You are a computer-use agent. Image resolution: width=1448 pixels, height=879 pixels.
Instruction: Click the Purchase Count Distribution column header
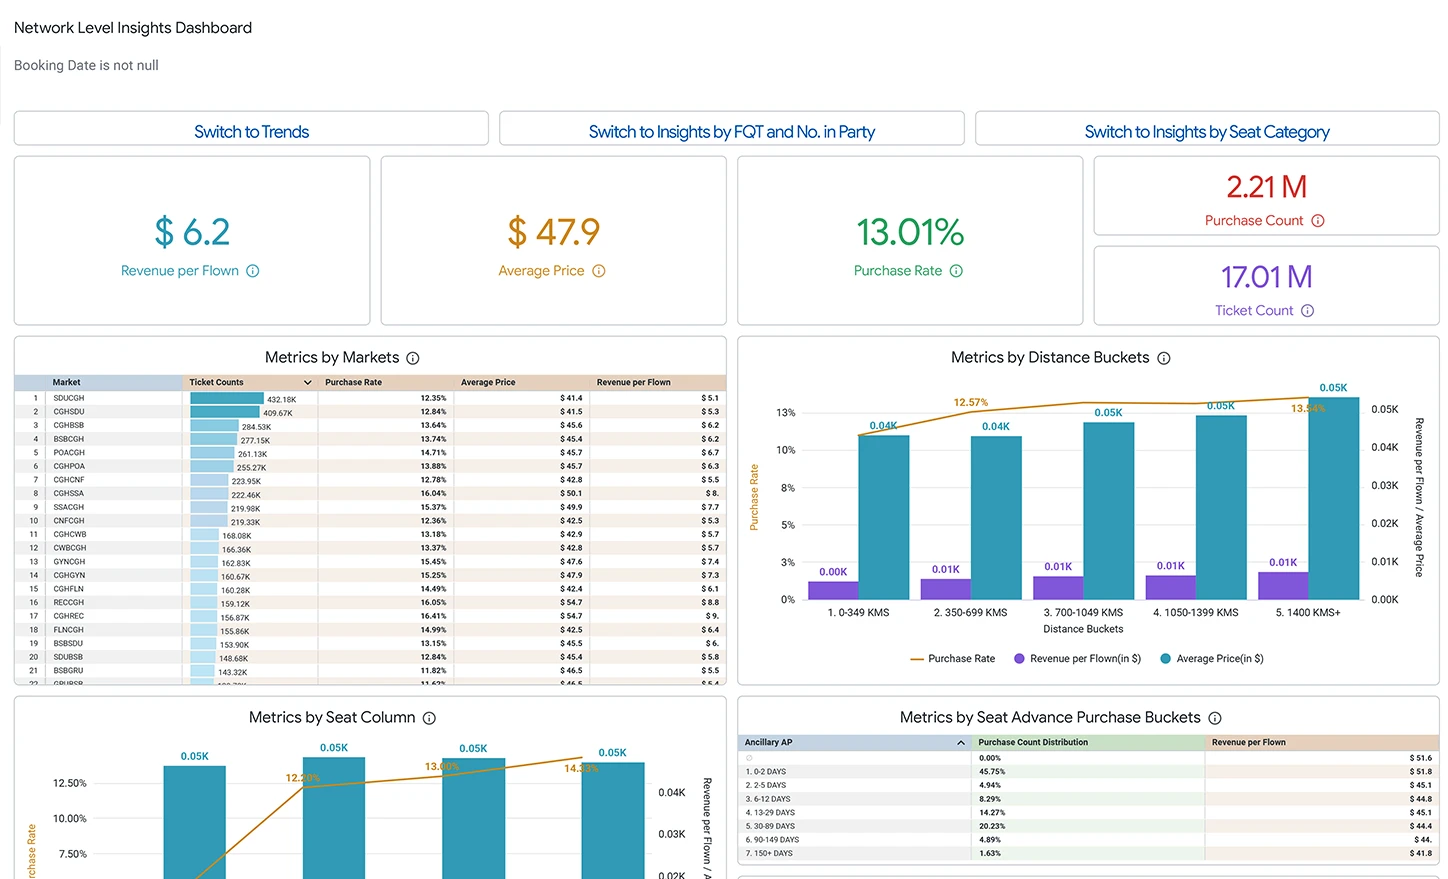coord(1033,743)
